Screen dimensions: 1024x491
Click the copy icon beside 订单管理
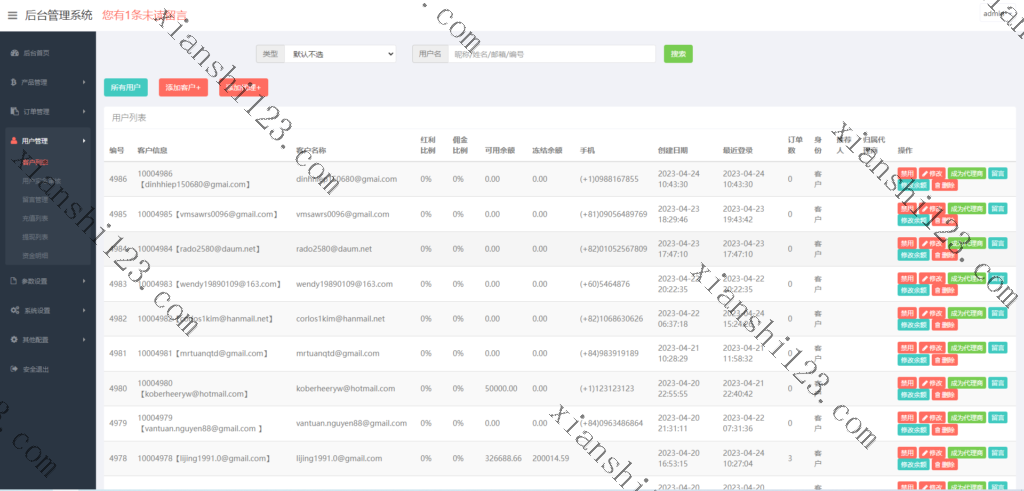(x=14, y=112)
